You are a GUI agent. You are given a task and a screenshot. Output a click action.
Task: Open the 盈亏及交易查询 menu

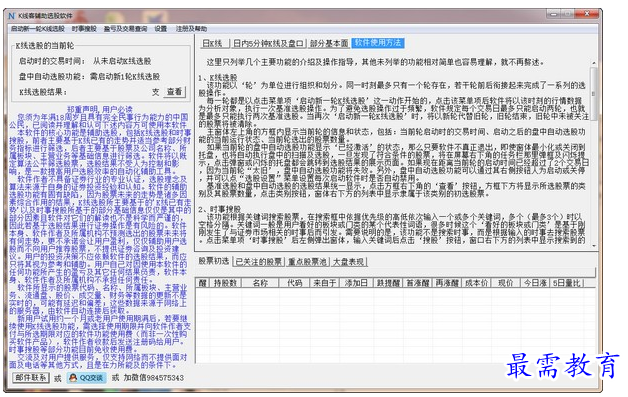125,29
